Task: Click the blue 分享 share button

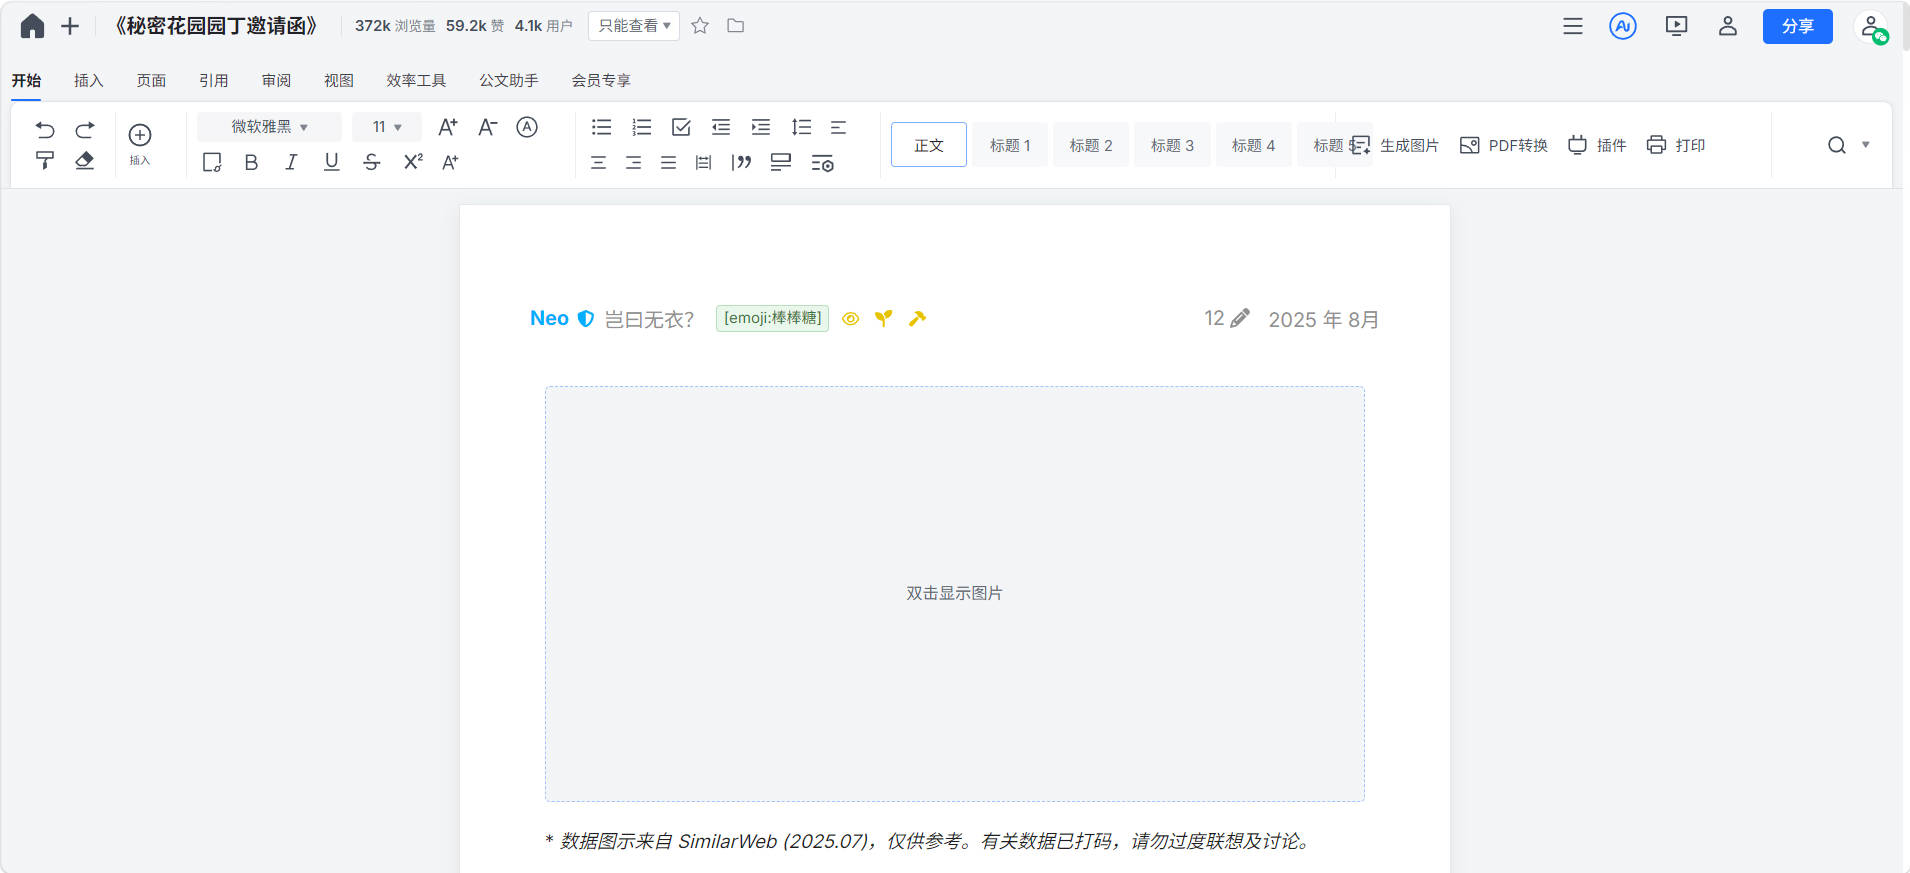Action: pos(1797,27)
